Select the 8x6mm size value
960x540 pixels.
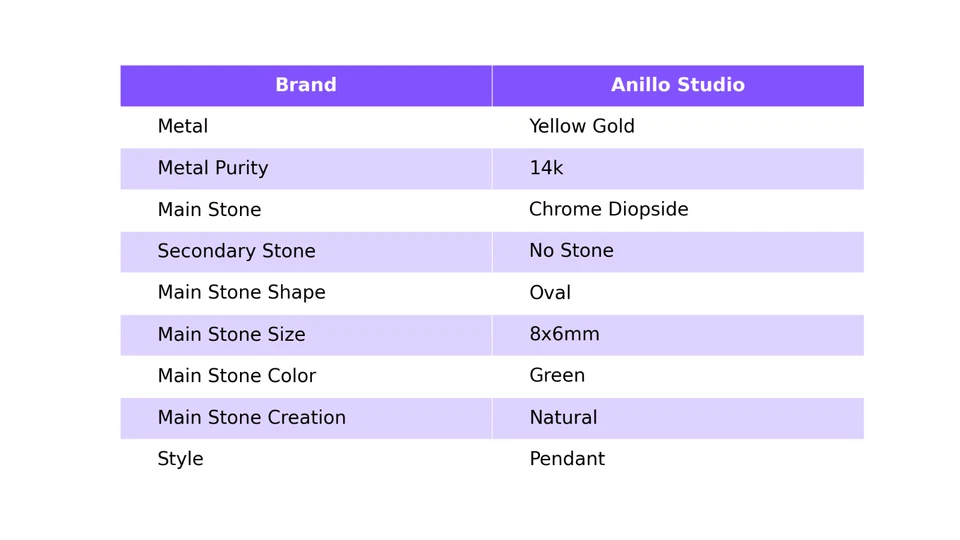(x=564, y=335)
